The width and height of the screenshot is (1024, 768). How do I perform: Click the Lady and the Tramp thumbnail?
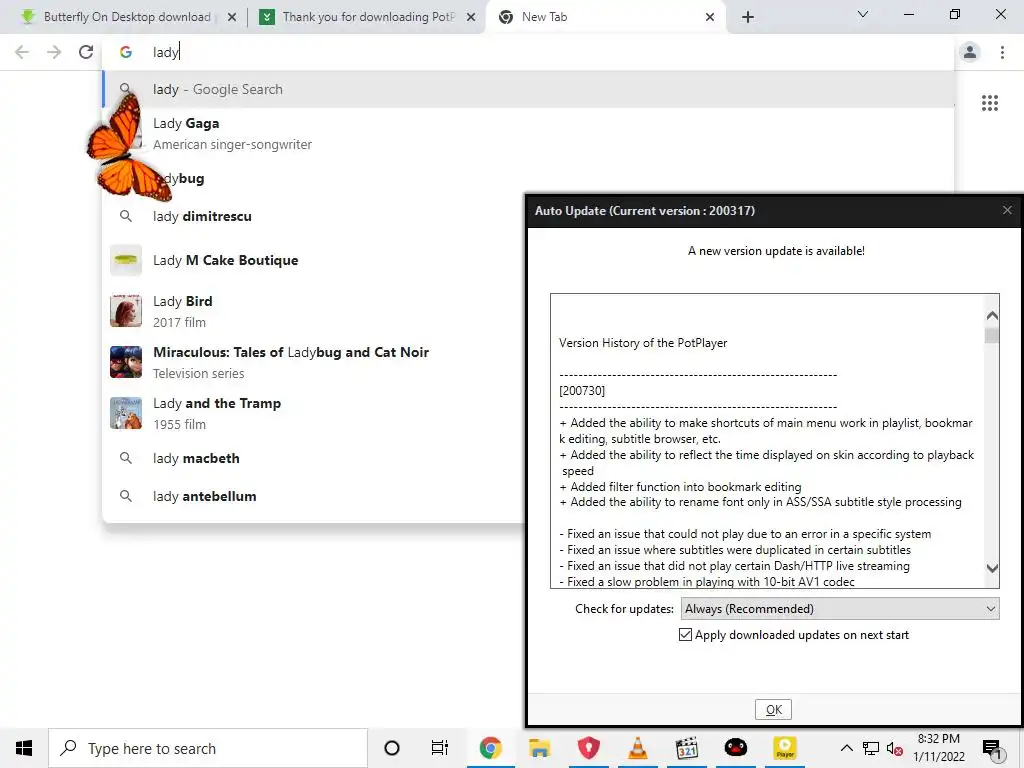coord(125,413)
